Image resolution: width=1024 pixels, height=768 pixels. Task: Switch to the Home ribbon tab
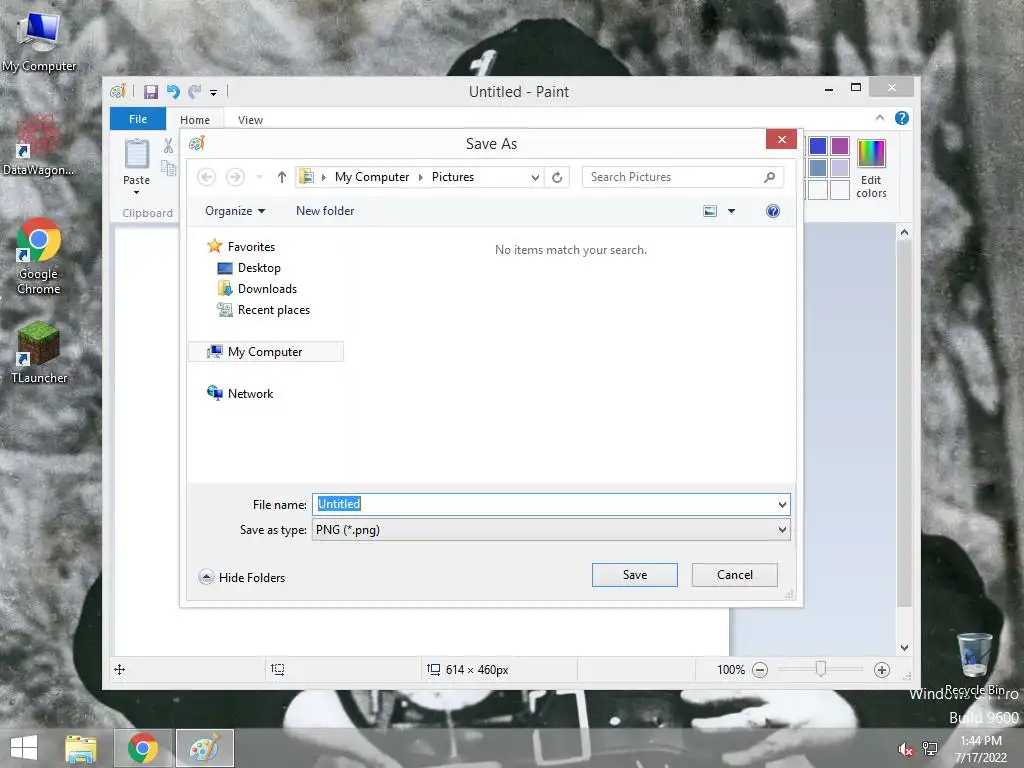(195, 120)
